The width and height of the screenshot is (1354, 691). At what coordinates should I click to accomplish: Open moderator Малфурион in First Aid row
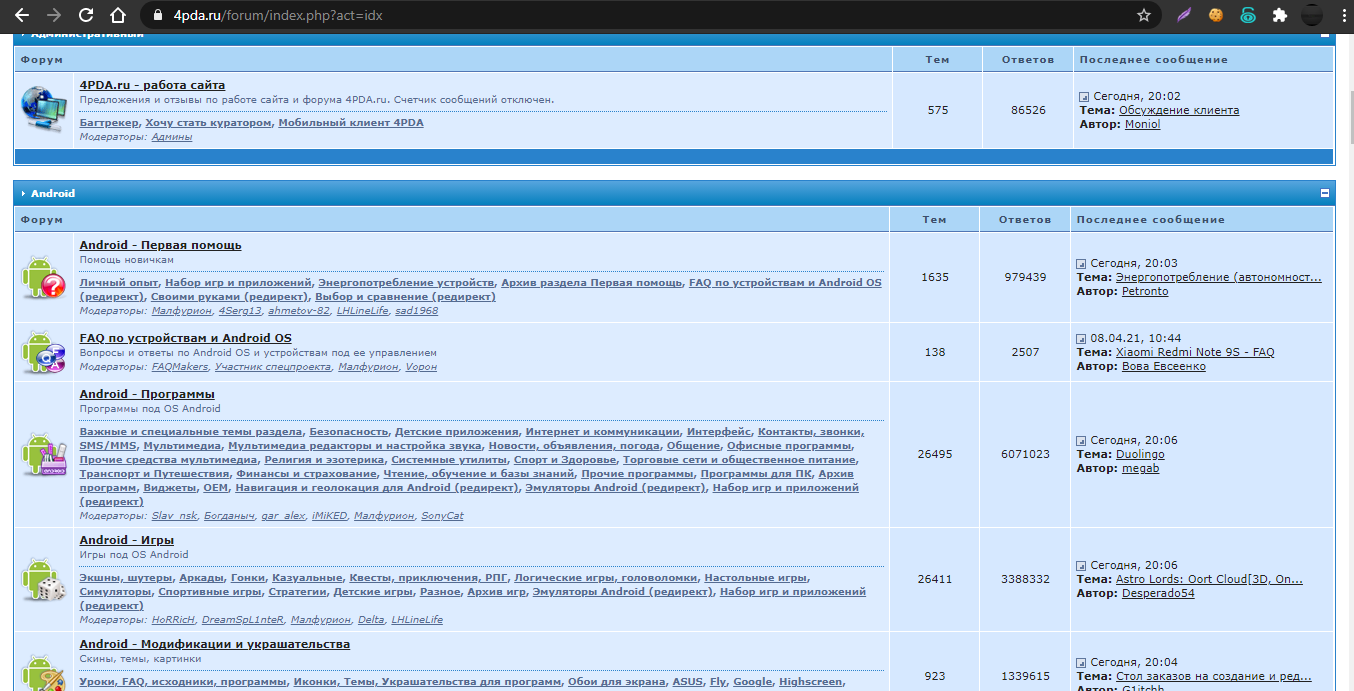181,311
